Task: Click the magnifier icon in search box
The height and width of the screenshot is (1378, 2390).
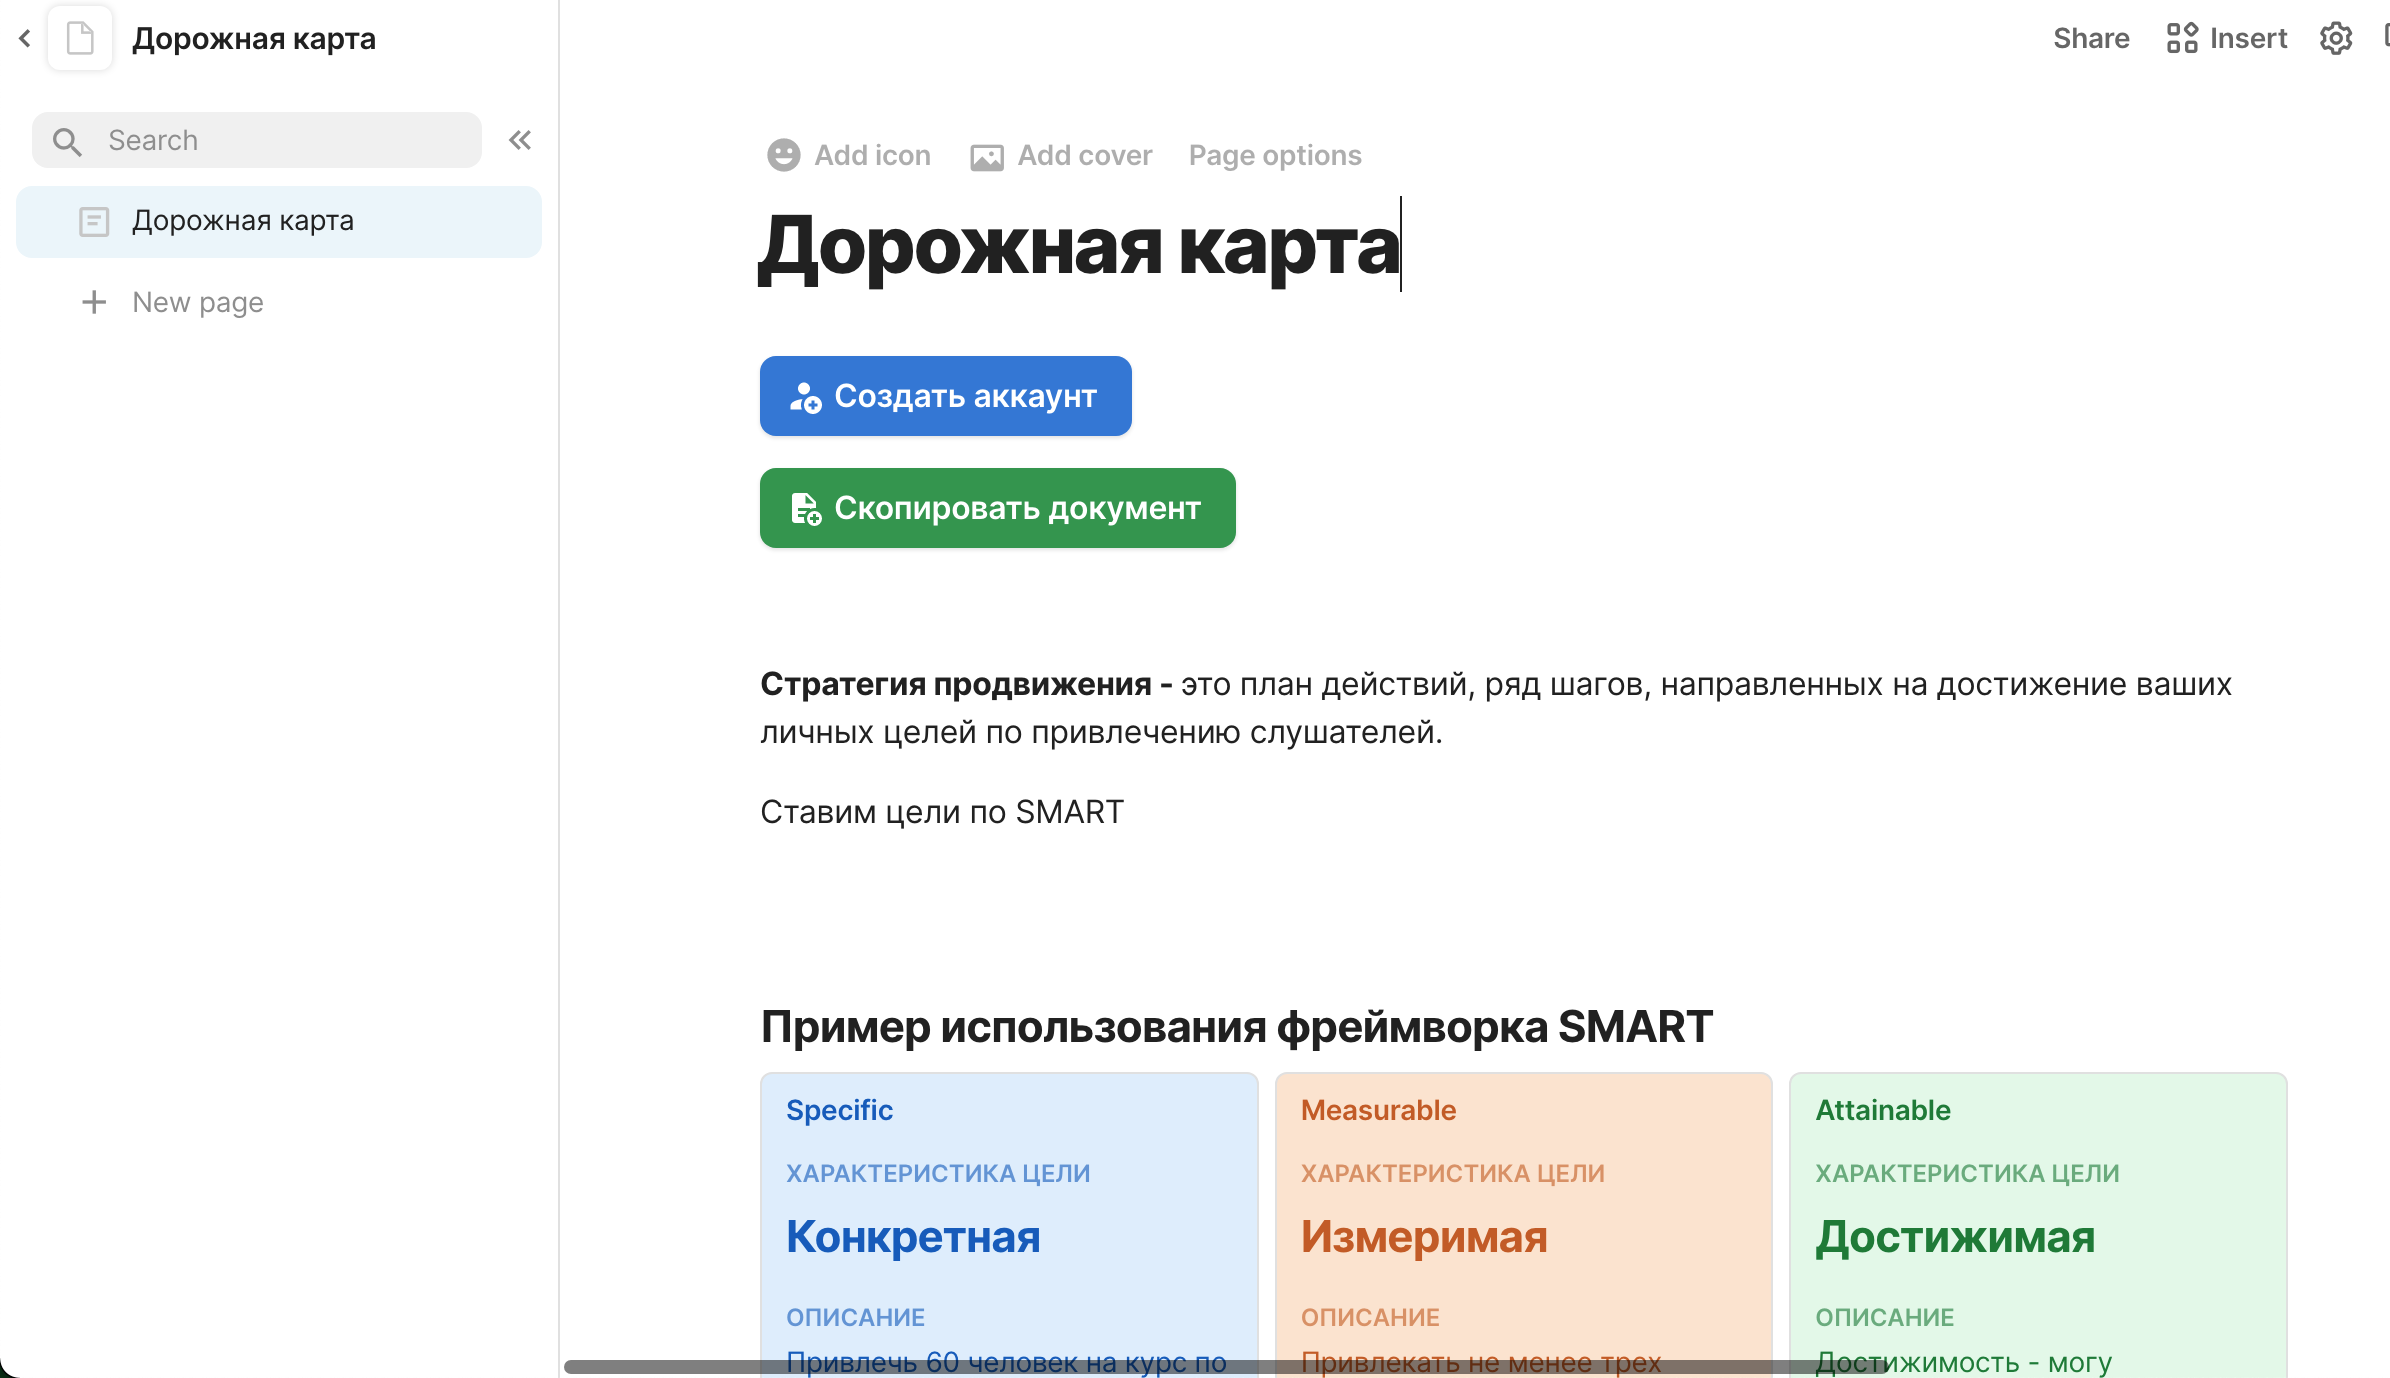Action: coord(67,141)
